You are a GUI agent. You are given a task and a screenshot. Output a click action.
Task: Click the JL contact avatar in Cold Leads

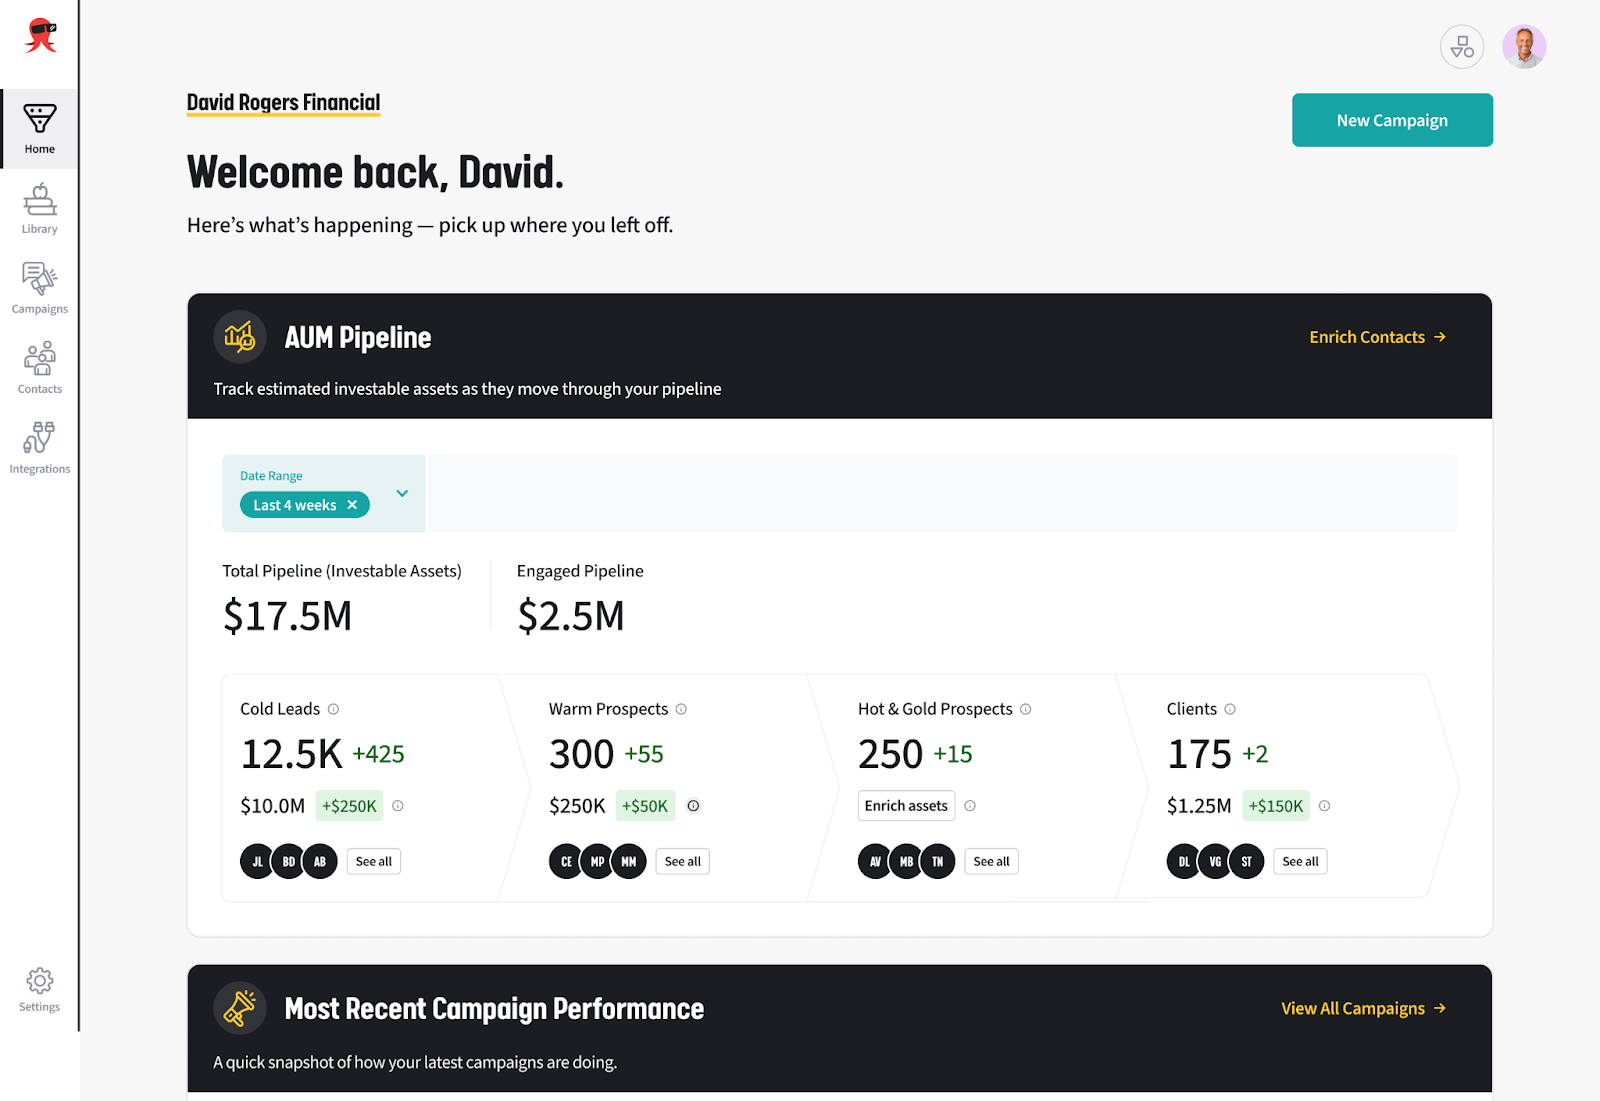(x=257, y=861)
